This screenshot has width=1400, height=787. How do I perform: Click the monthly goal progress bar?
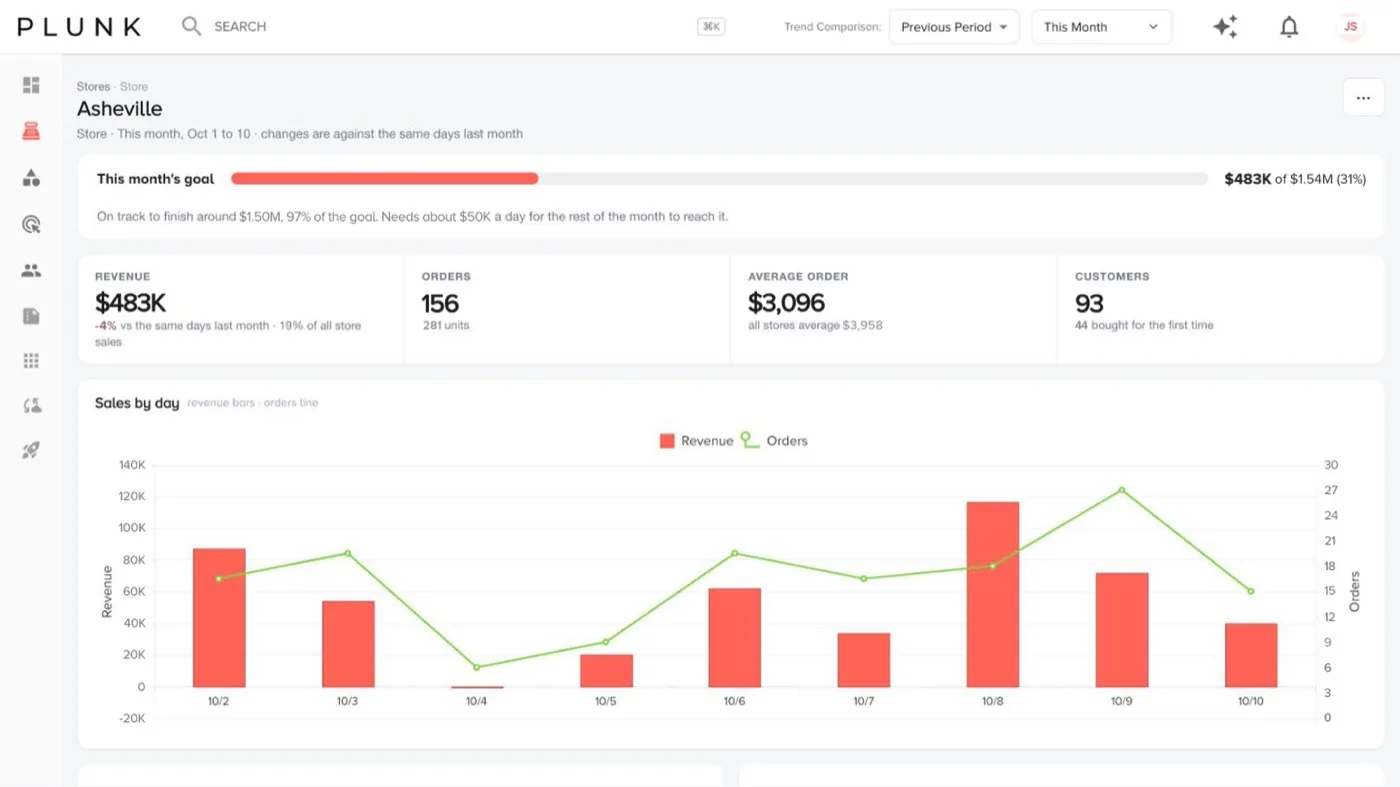(x=719, y=179)
